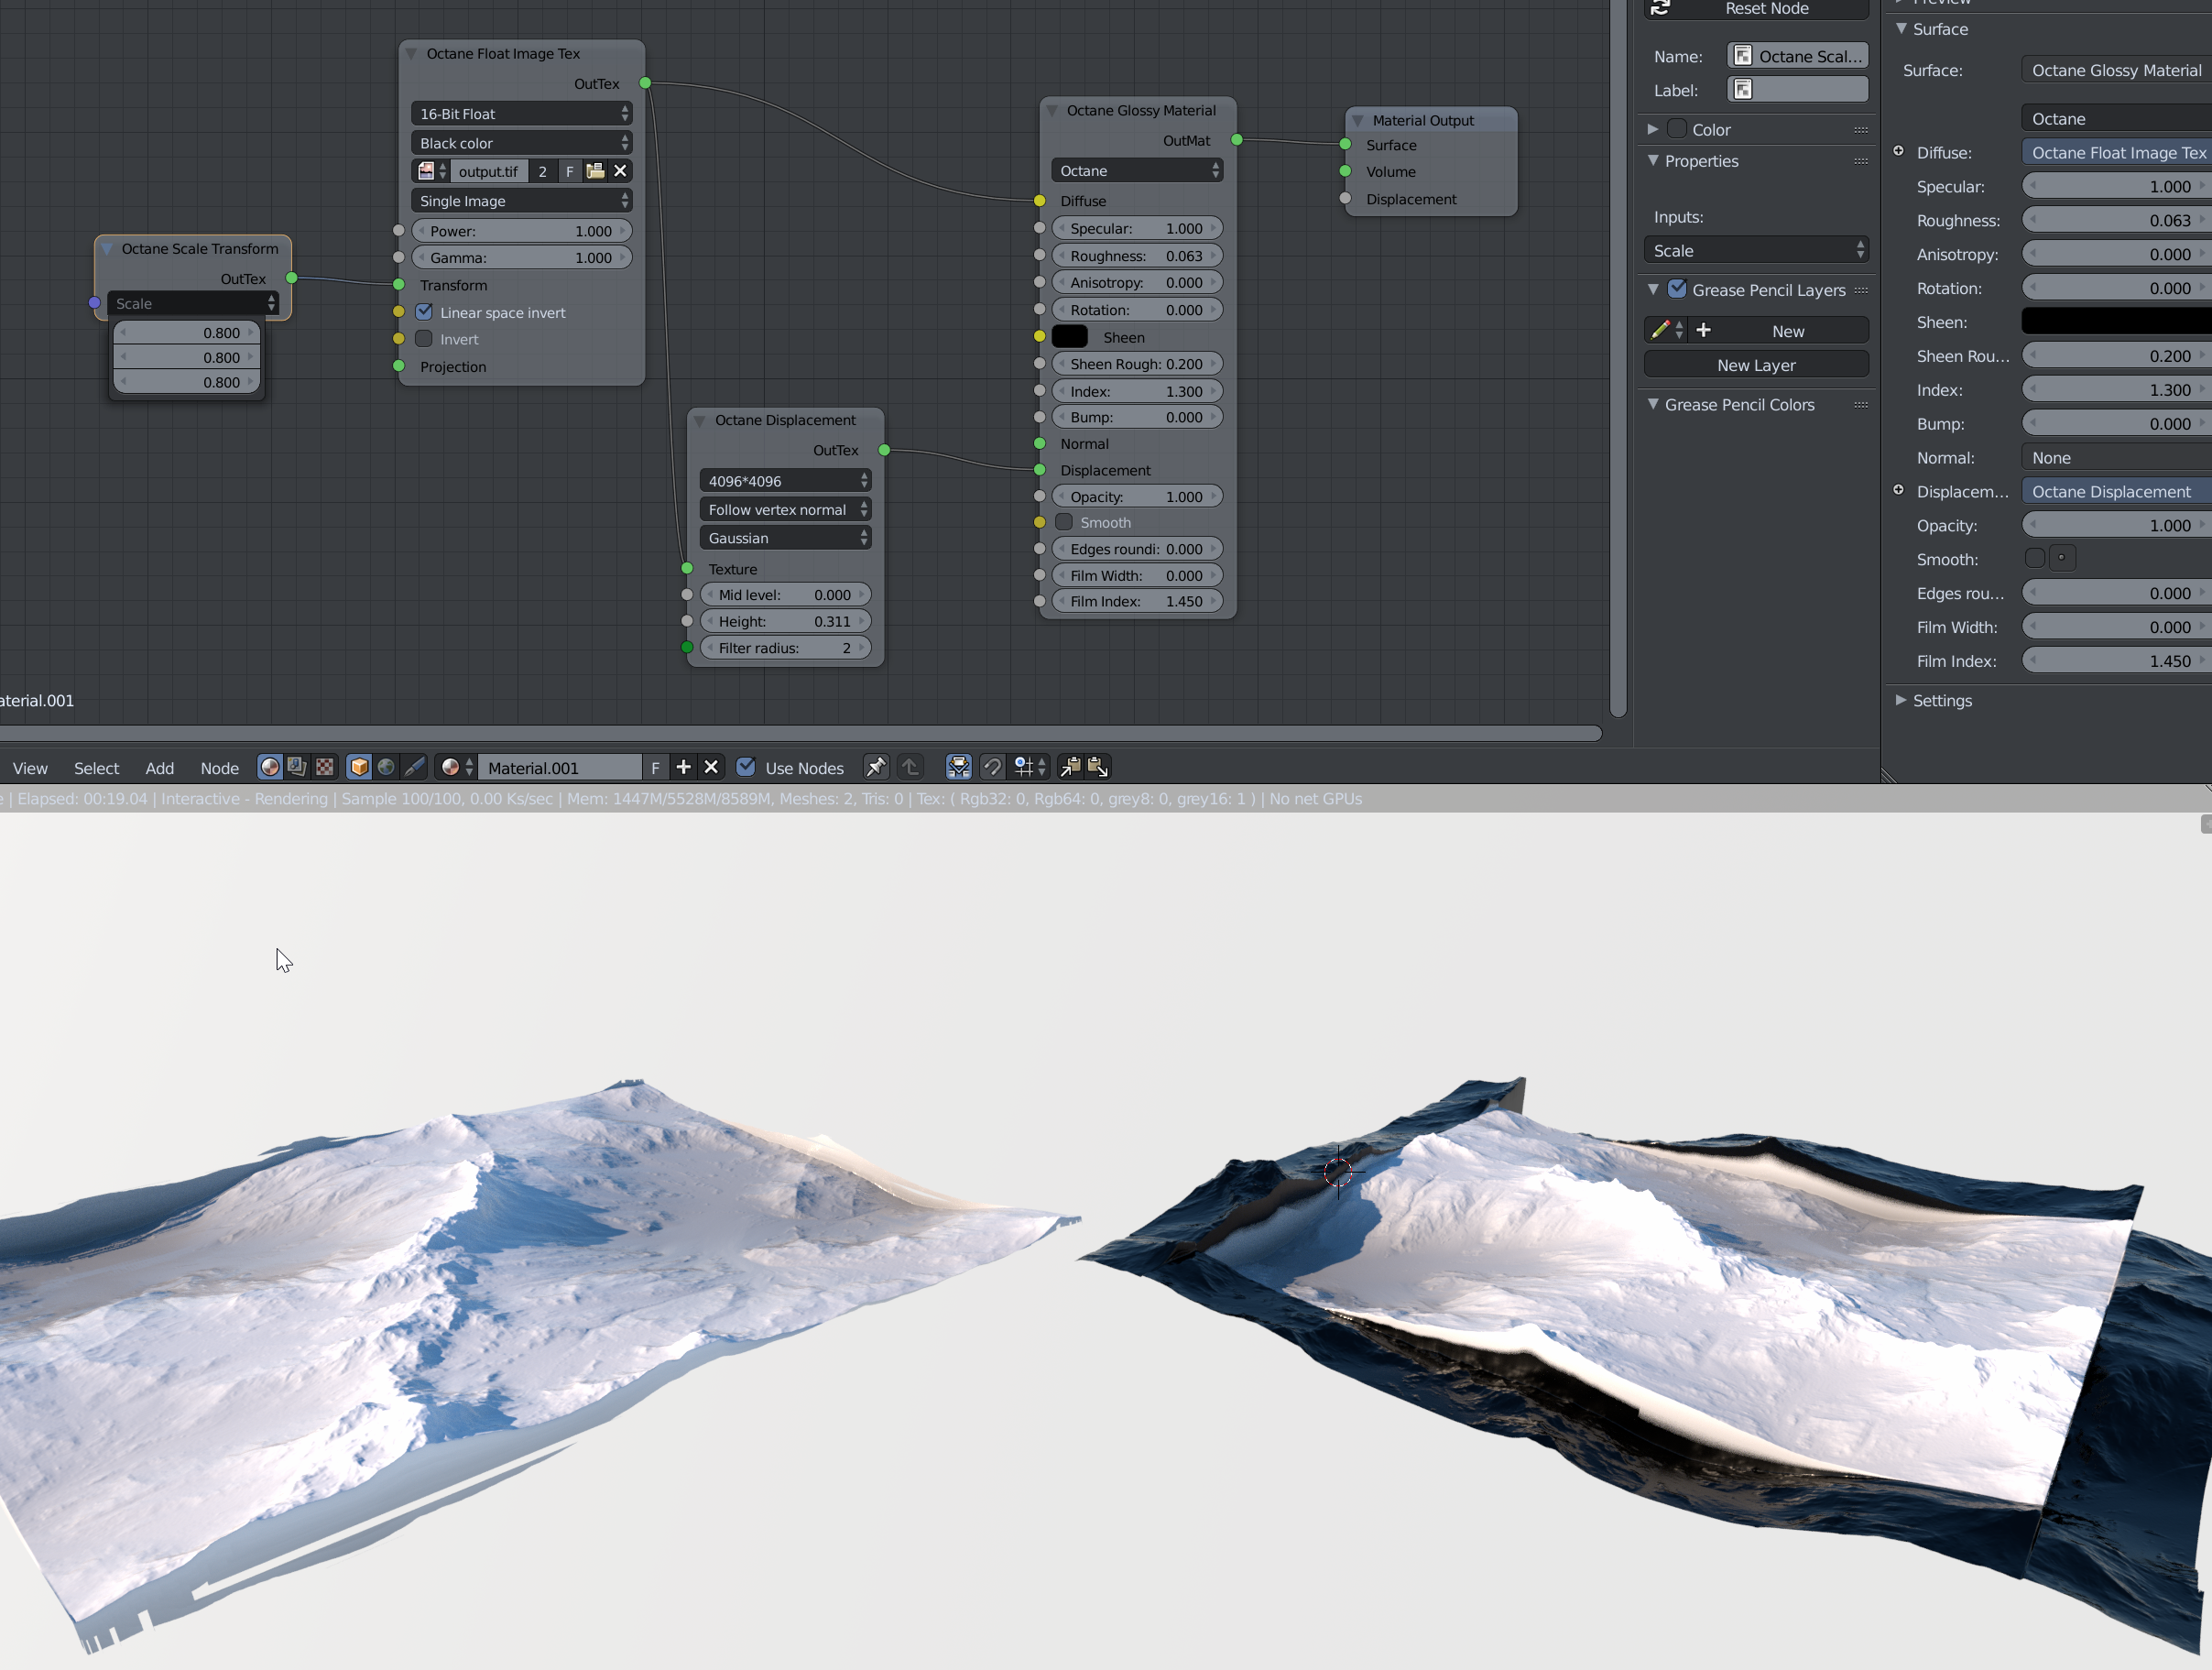2212x1670 pixels.
Task: Open Follow vertex normal dropdown
Action: (785, 510)
